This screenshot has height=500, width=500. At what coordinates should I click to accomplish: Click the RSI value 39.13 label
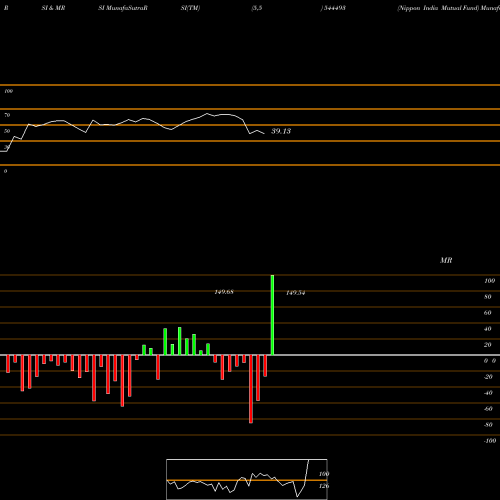(x=281, y=131)
